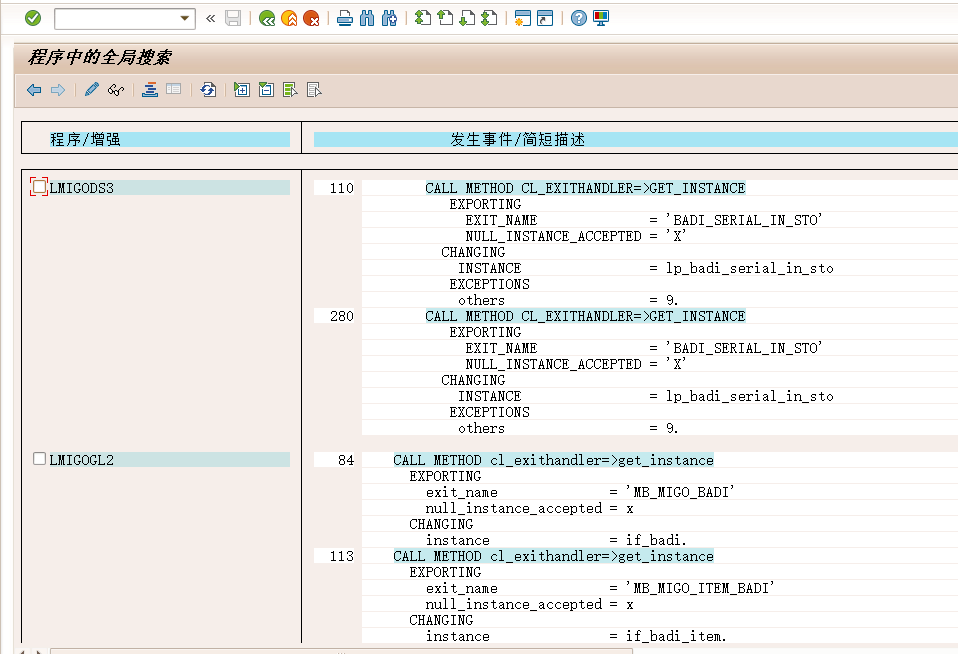Click the Customize Local Layout monitor icon
The width and height of the screenshot is (958, 654).
coord(601,18)
